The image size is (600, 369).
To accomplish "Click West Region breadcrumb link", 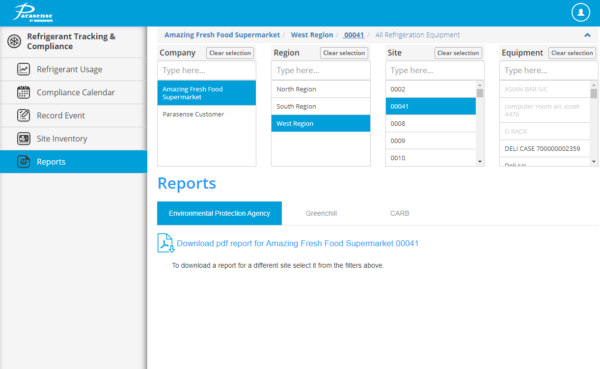I will tap(312, 35).
